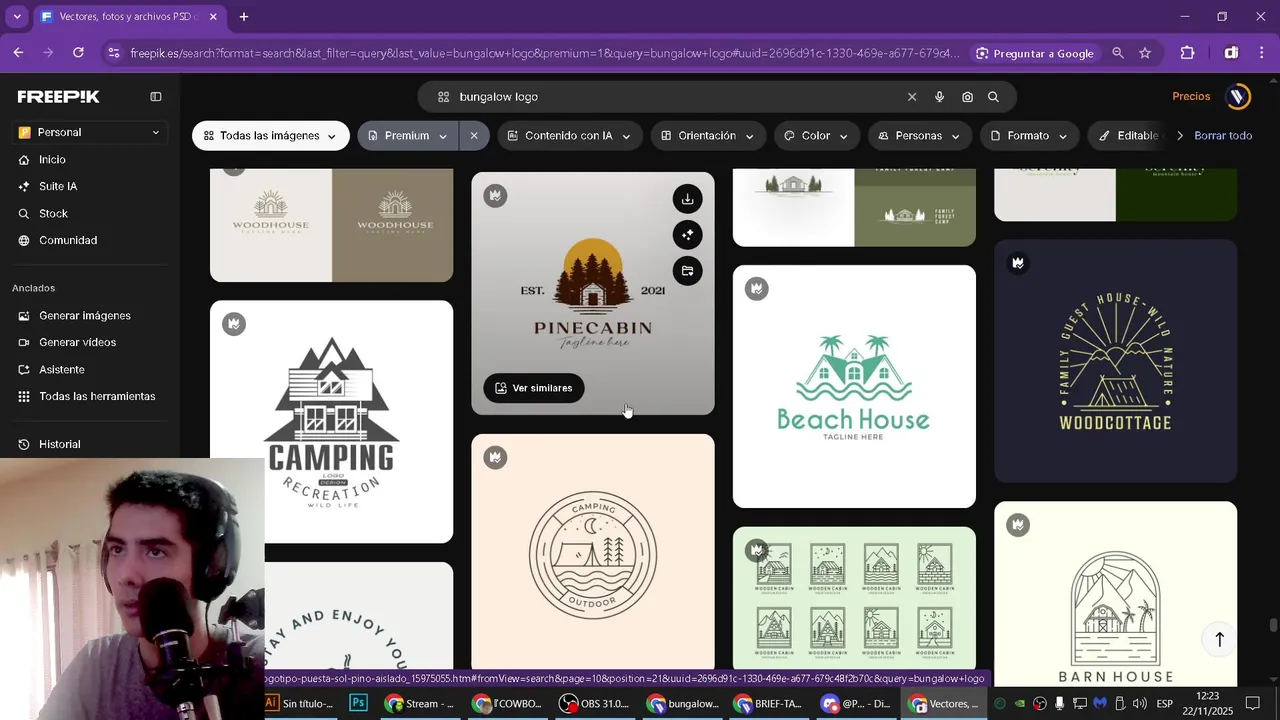The image size is (1280, 720).
Task: Open the Beach House logo thumbnail
Action: click(854, 386)
